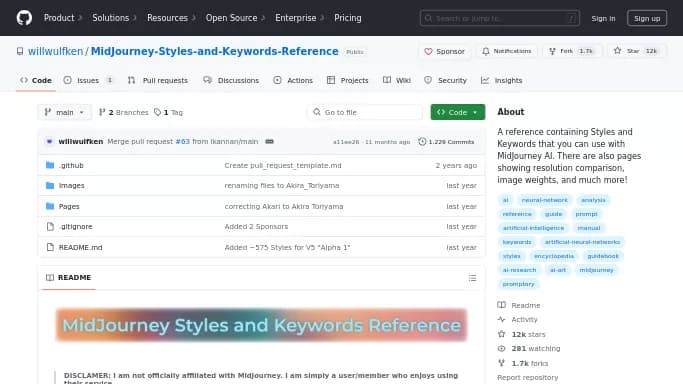
Task: Open the README outline list icon
Action: coord(472,278)
